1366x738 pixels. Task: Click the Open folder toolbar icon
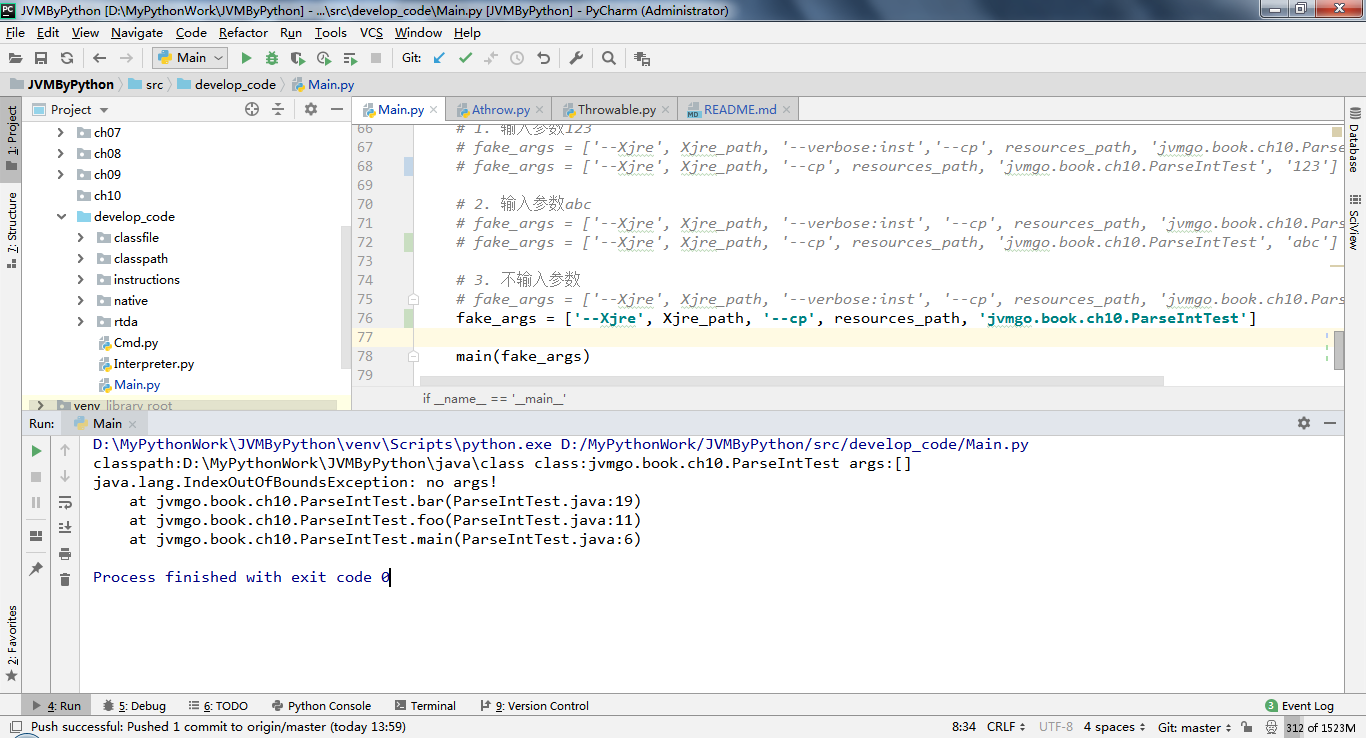coord(15,58)
